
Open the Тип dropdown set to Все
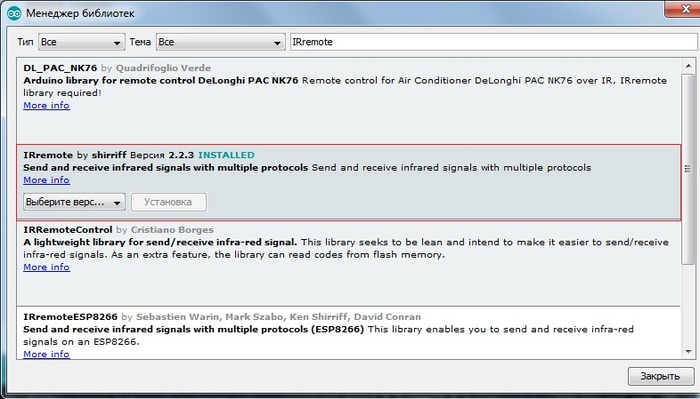82,42
